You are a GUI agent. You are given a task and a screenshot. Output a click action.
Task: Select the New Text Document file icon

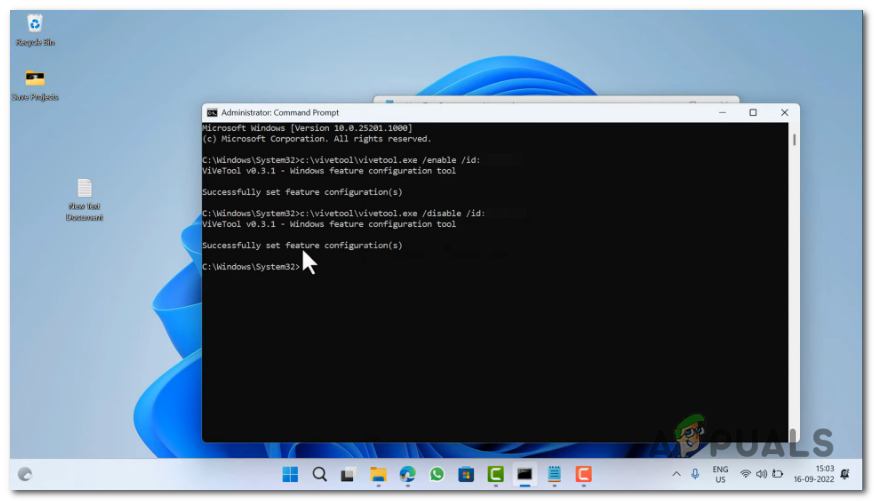point(84,200)
